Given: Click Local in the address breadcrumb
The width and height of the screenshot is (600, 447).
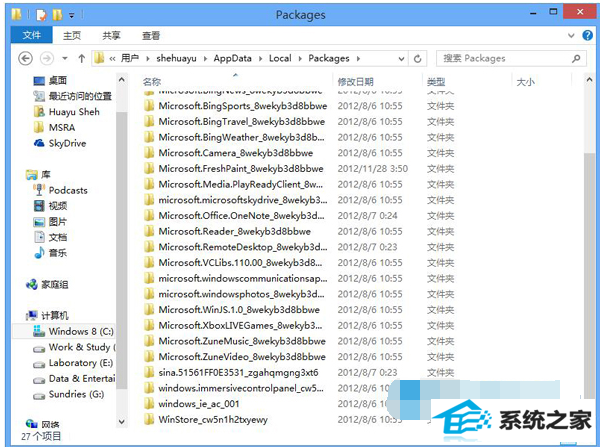Looking at the screenshot, I should [280, 59].
